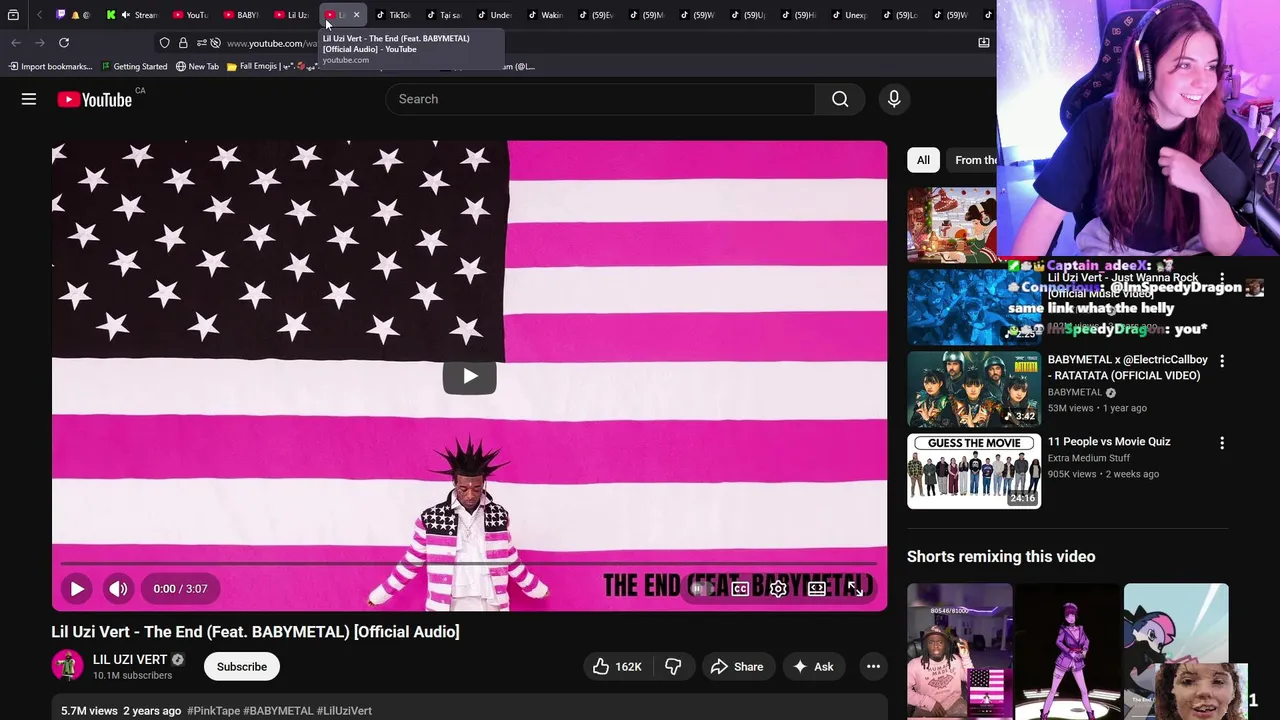Click the tracking protection shield icon
Image resolution: width=1280 pixels, height=720 pixels.
(x=165, y=43)
